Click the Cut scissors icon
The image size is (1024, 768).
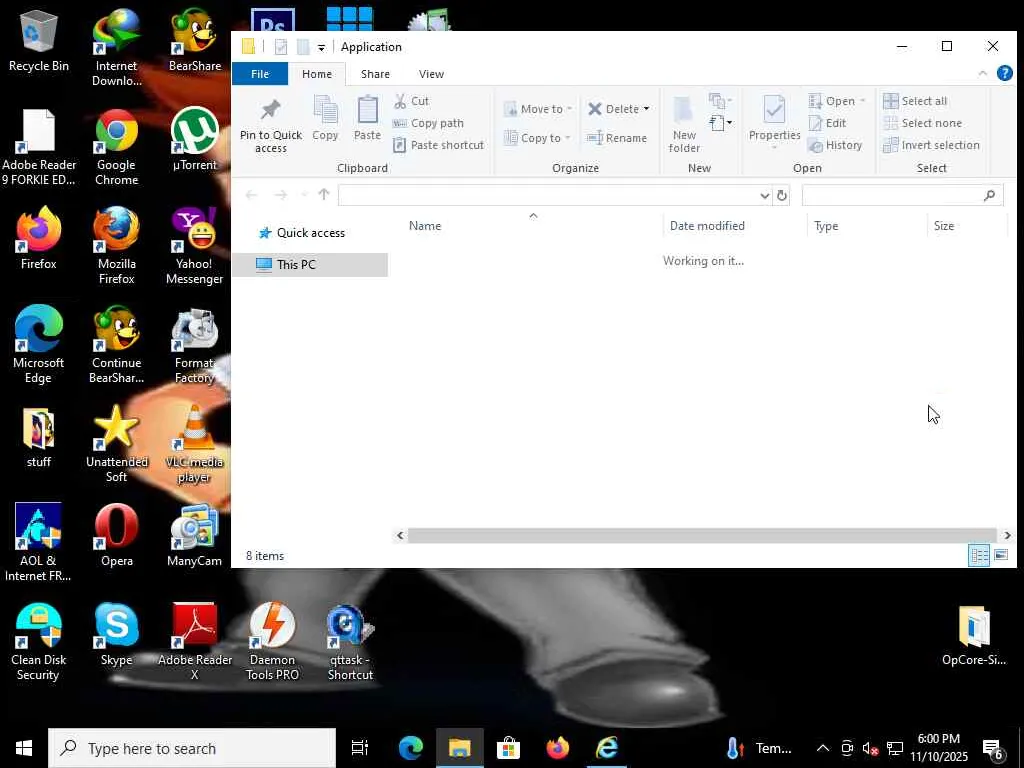(400, 101)
